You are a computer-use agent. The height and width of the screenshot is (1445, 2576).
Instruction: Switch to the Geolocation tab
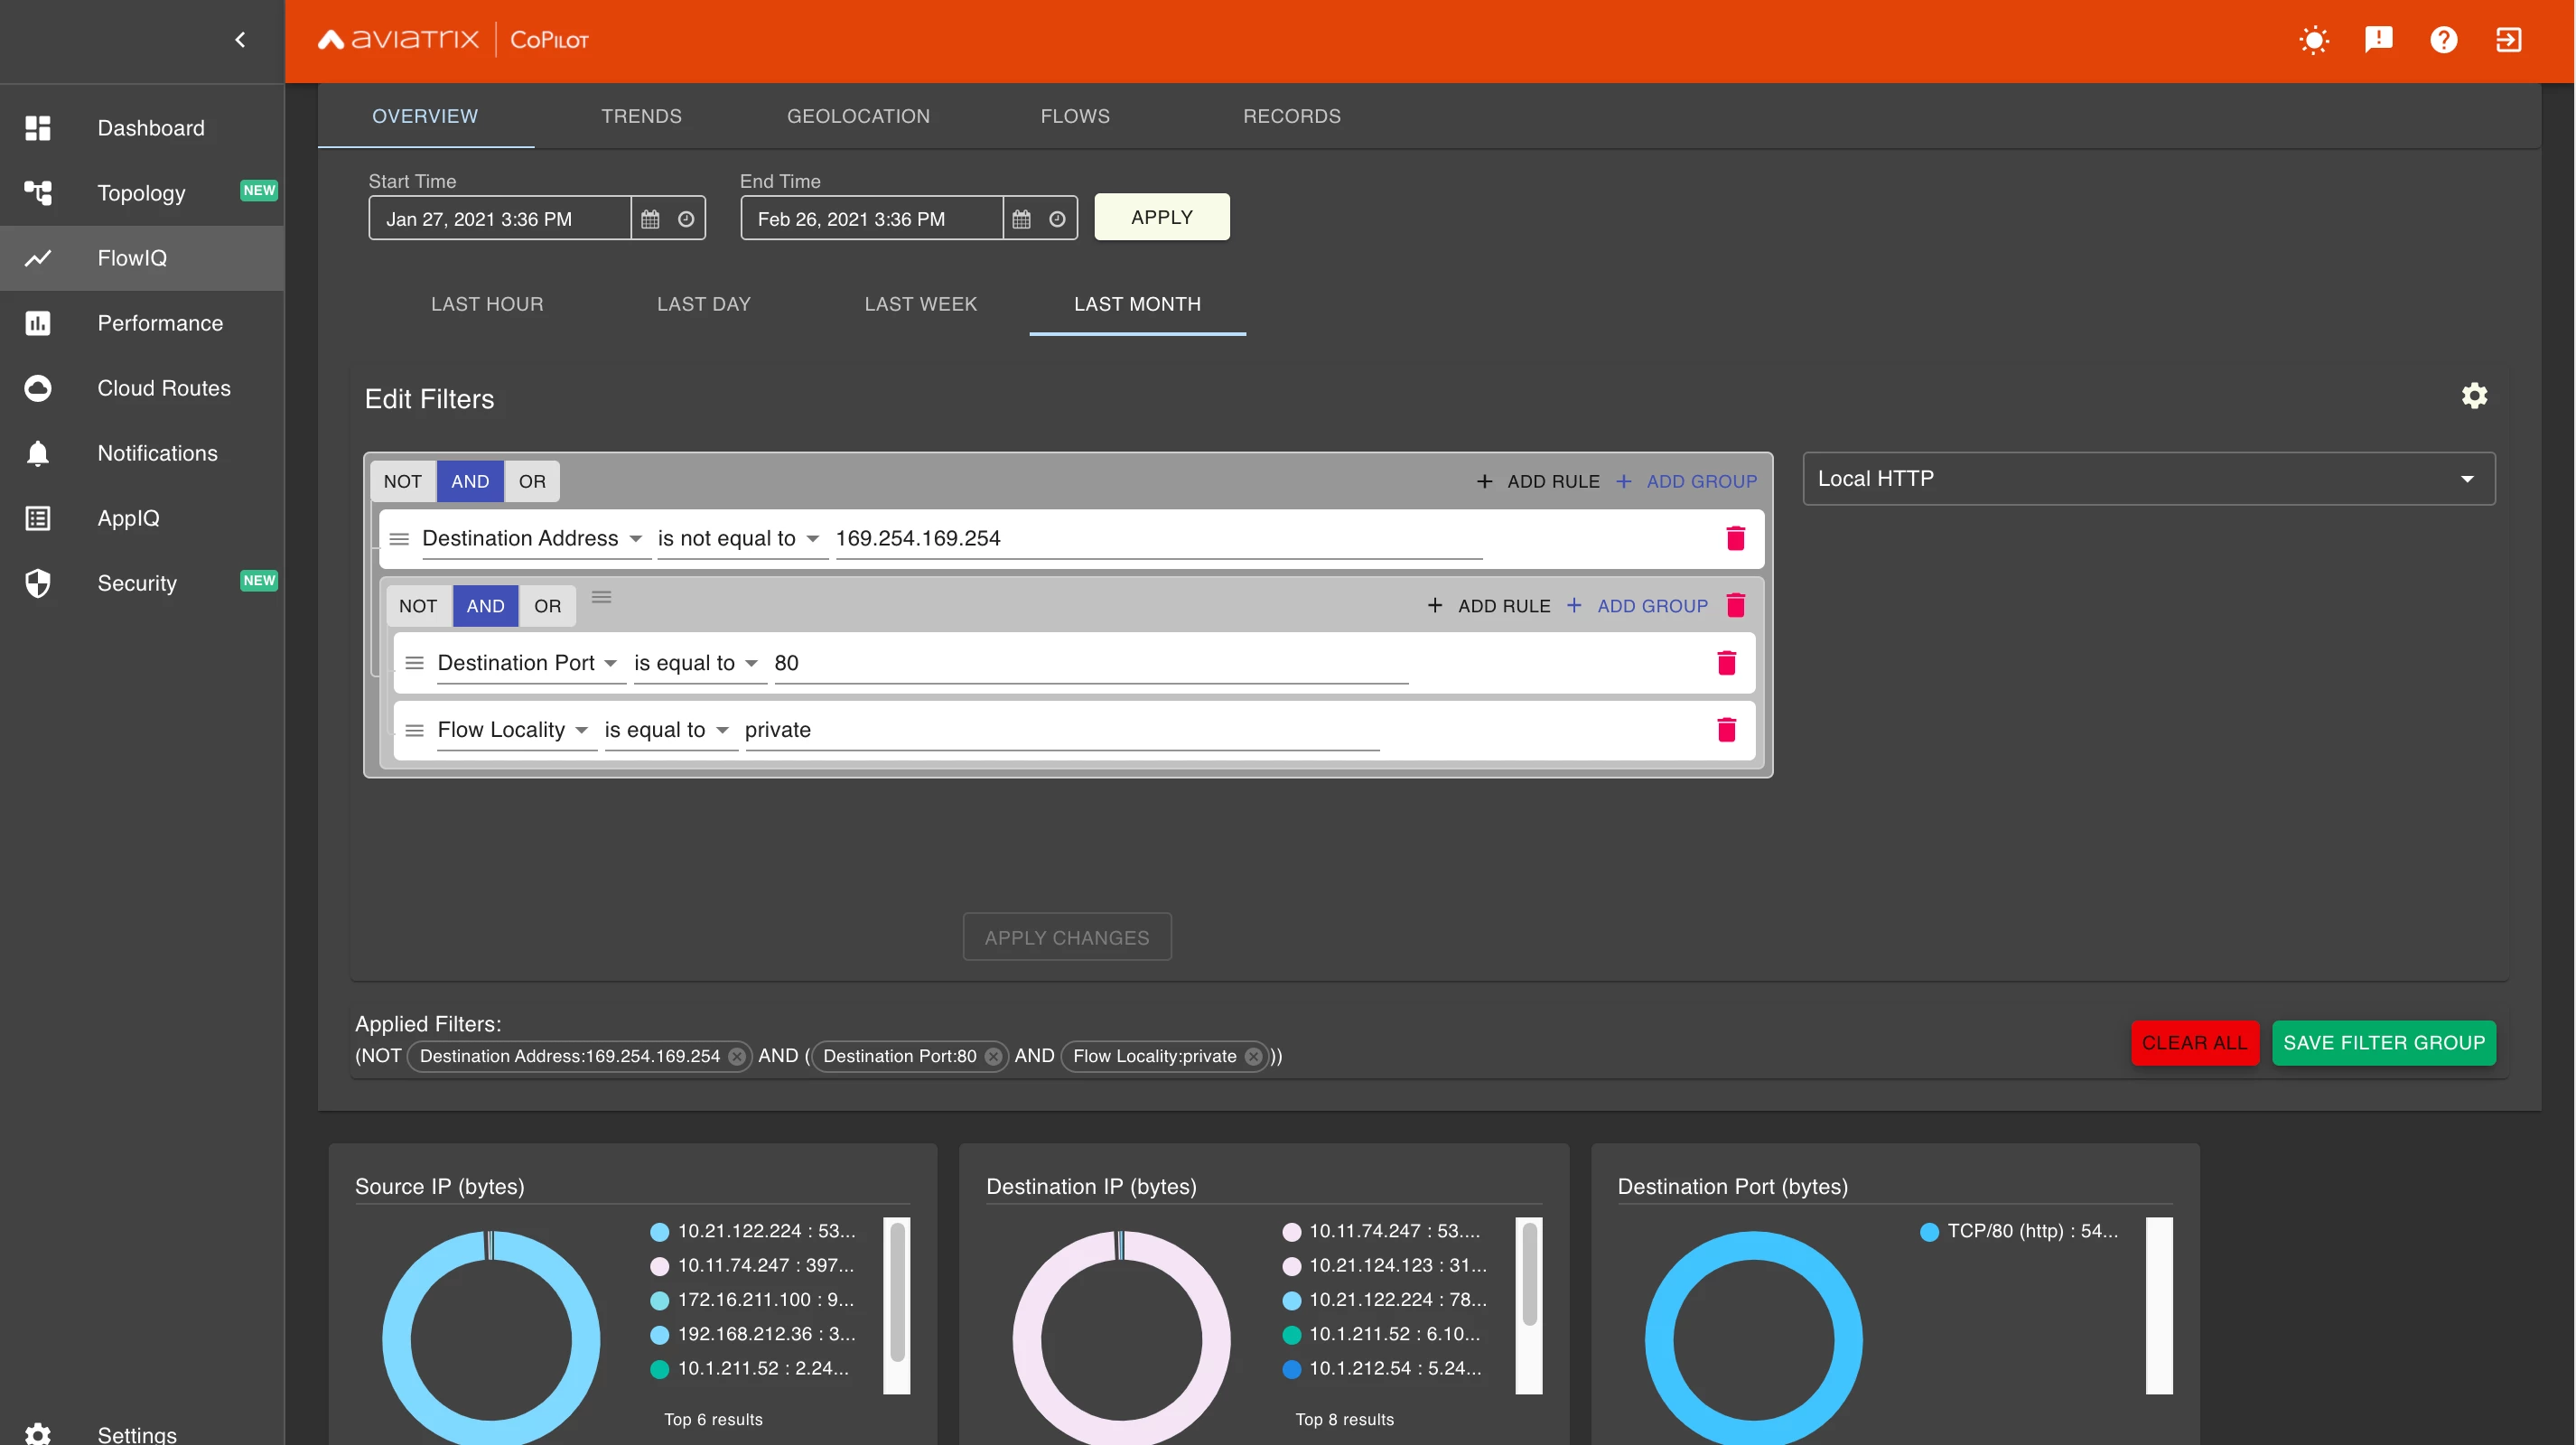(x=858, y=116)
